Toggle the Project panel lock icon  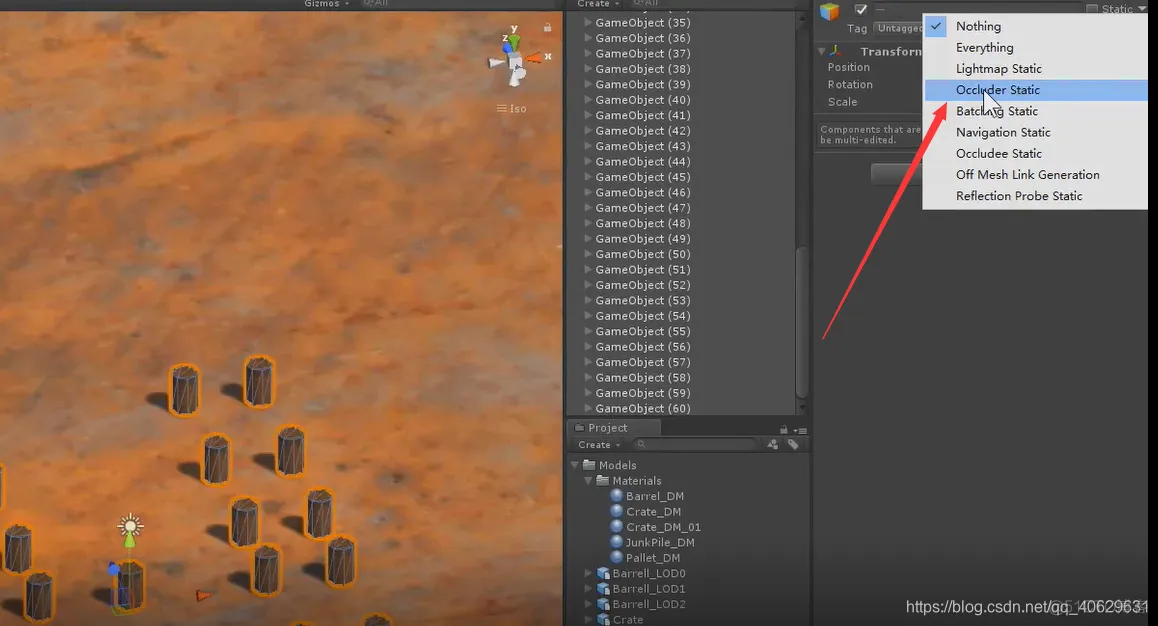point(784,429)
